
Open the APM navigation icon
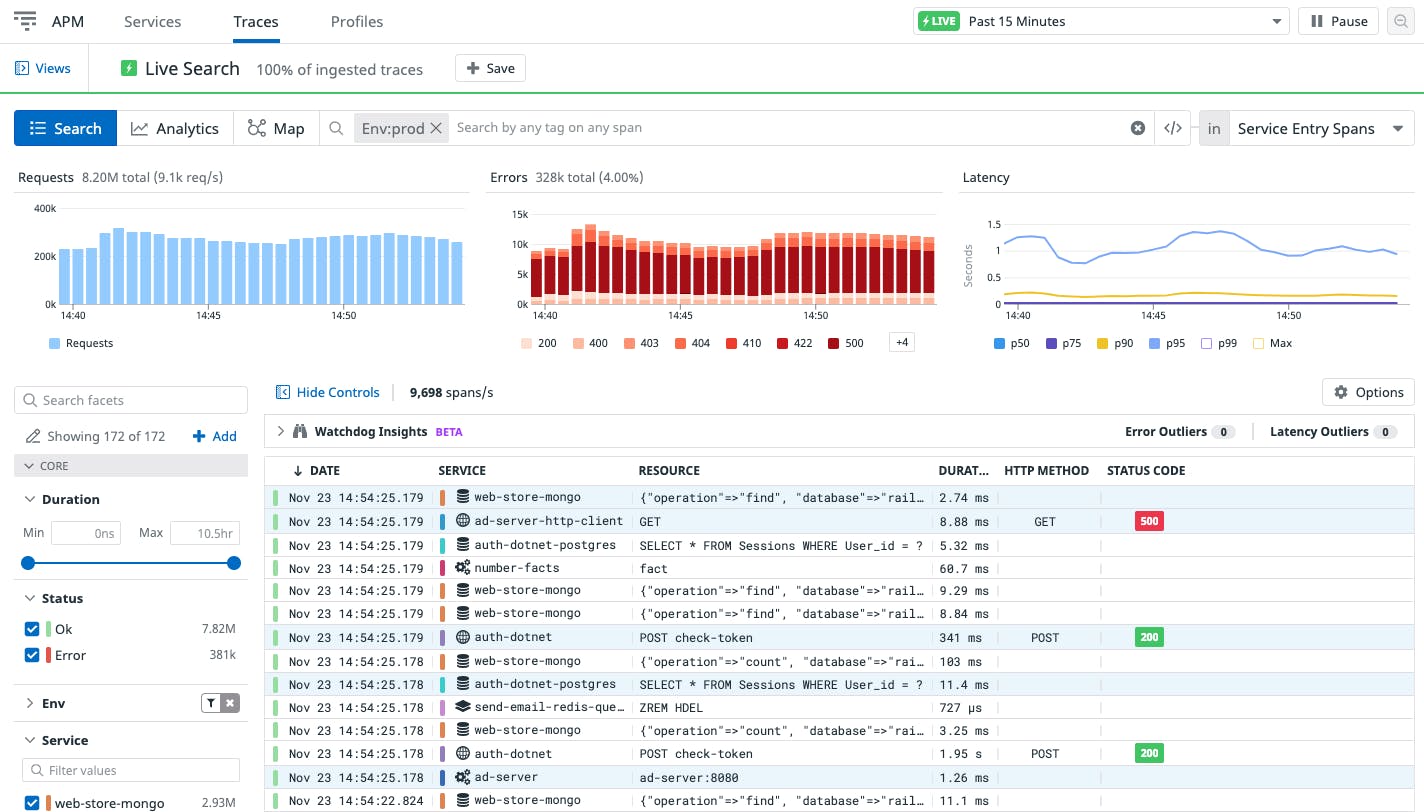click(x=24, y=20)
